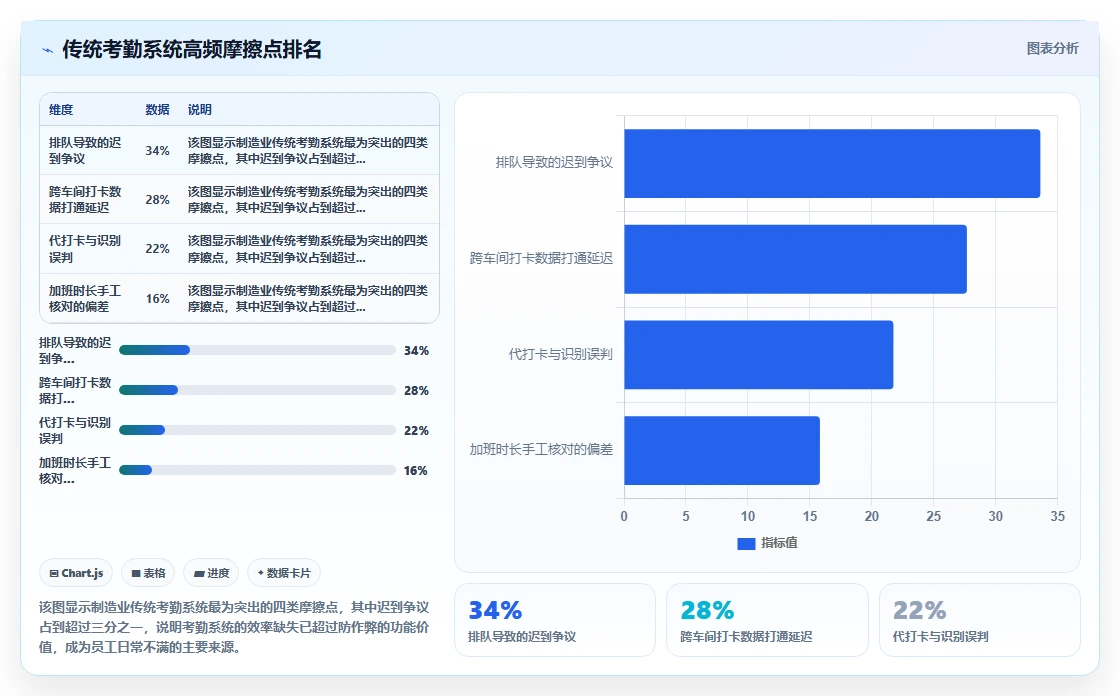
Task: Select the 表格 tag chip
Action: coord(148,573)
